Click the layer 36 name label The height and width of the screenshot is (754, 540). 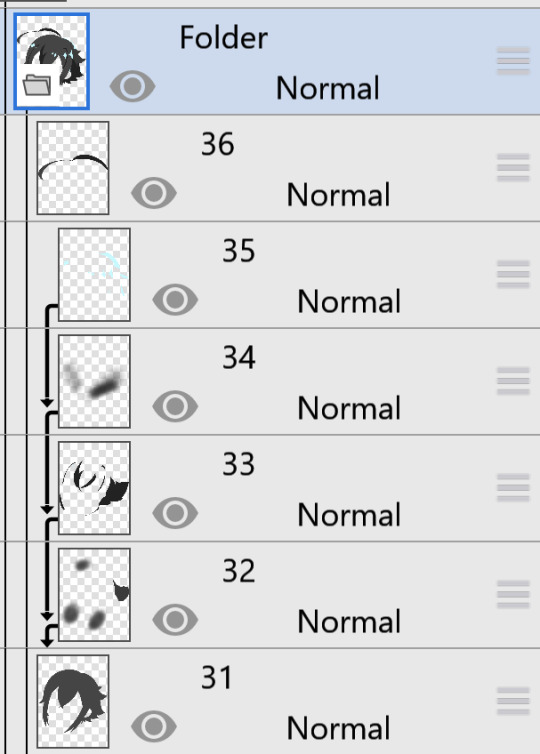coord(217,144)
